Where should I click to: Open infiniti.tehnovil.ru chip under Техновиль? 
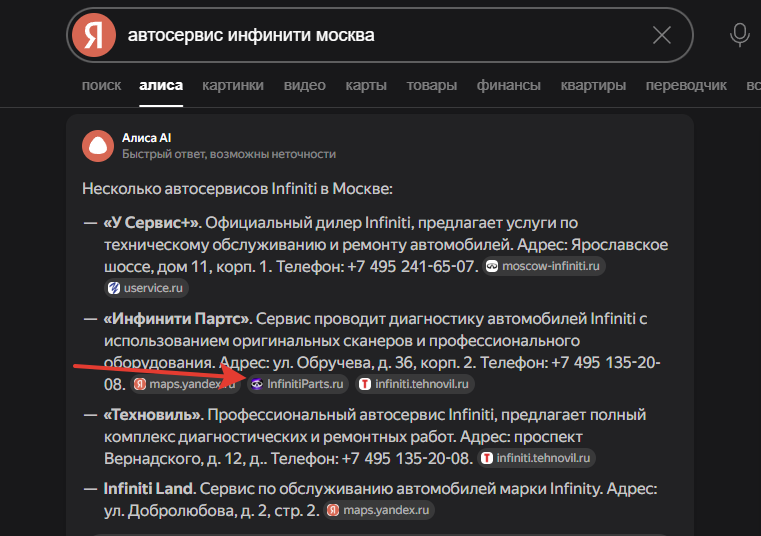[x=537, y=458]
